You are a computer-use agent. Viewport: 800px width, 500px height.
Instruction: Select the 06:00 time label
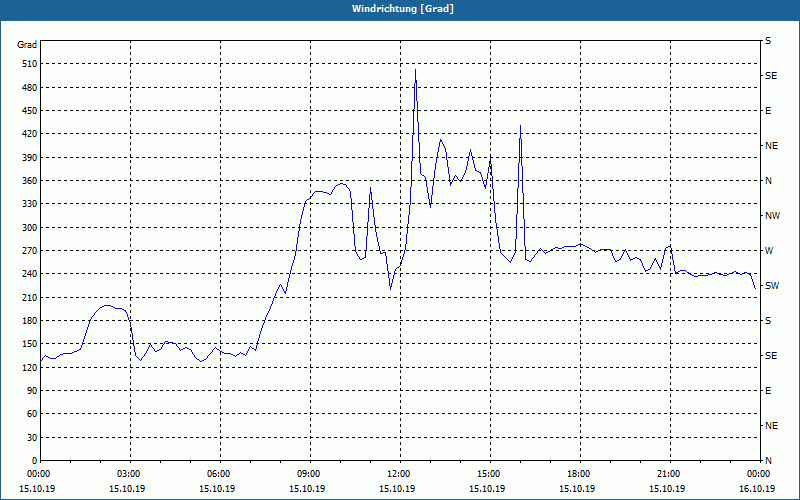[x=220, y=474]
